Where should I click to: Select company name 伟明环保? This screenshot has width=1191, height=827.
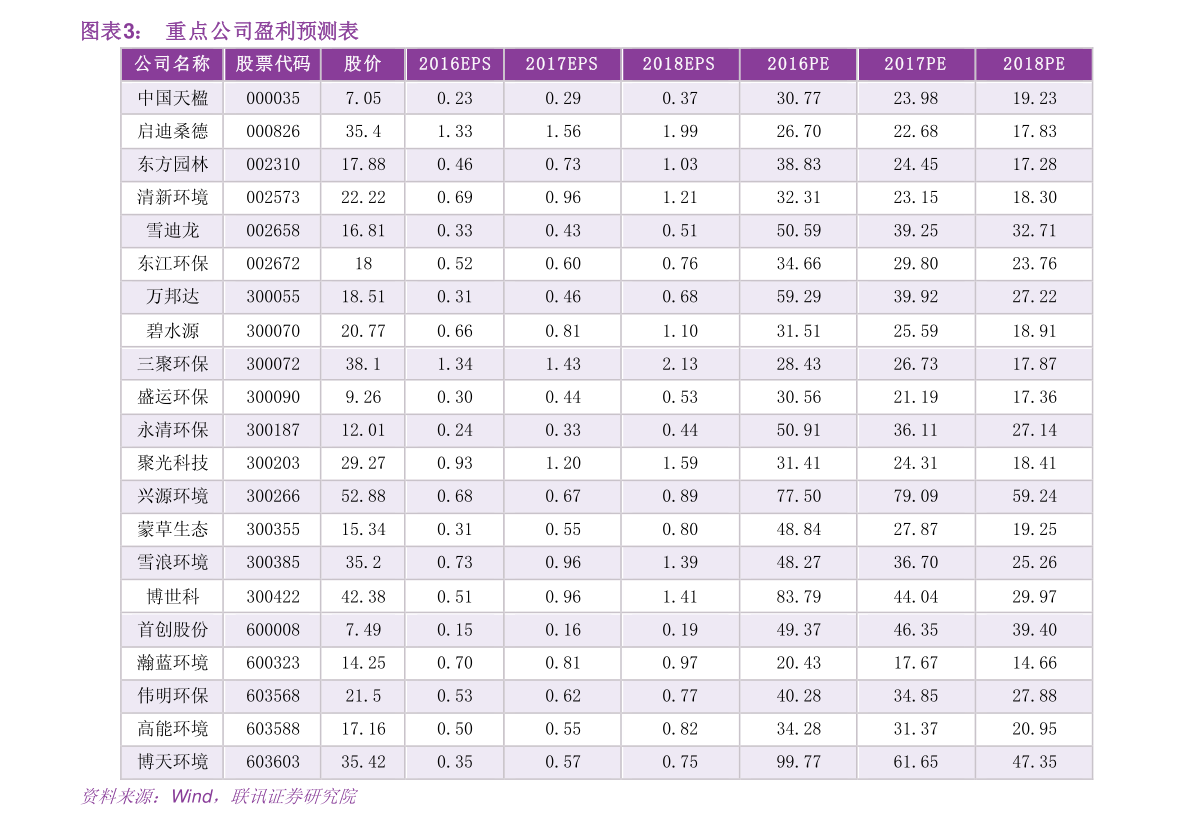pos(172,696)
